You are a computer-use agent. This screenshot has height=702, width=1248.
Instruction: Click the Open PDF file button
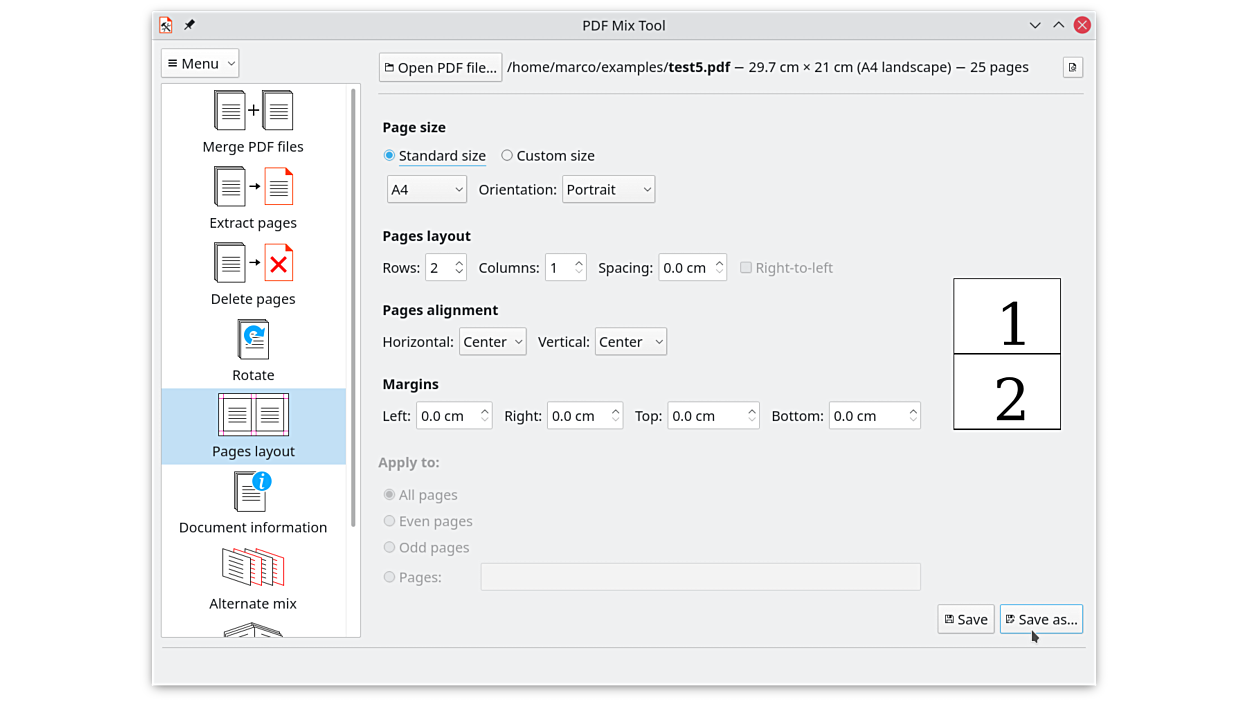[x=440, y=68]
